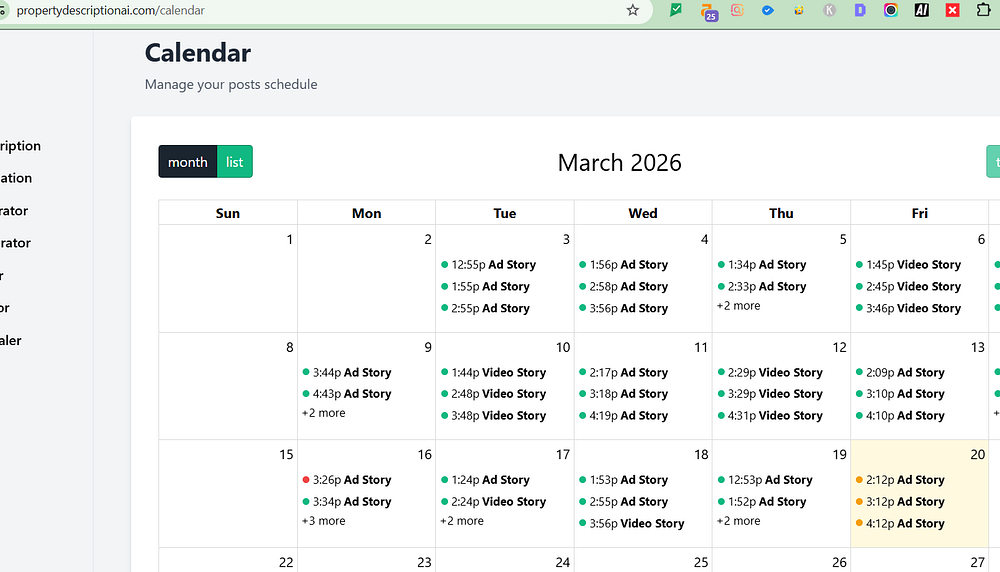
Task: Switch to month view
Action: click(x=188, y=161)
